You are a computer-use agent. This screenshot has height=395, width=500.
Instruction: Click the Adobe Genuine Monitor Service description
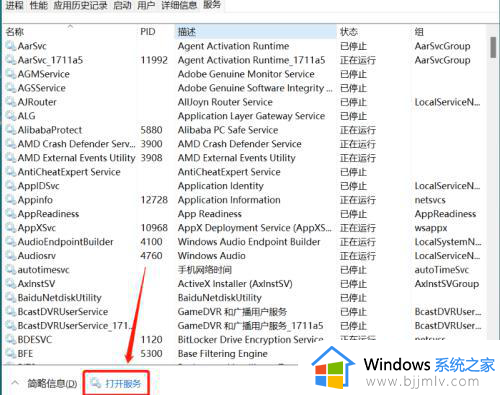coord(246,74)
